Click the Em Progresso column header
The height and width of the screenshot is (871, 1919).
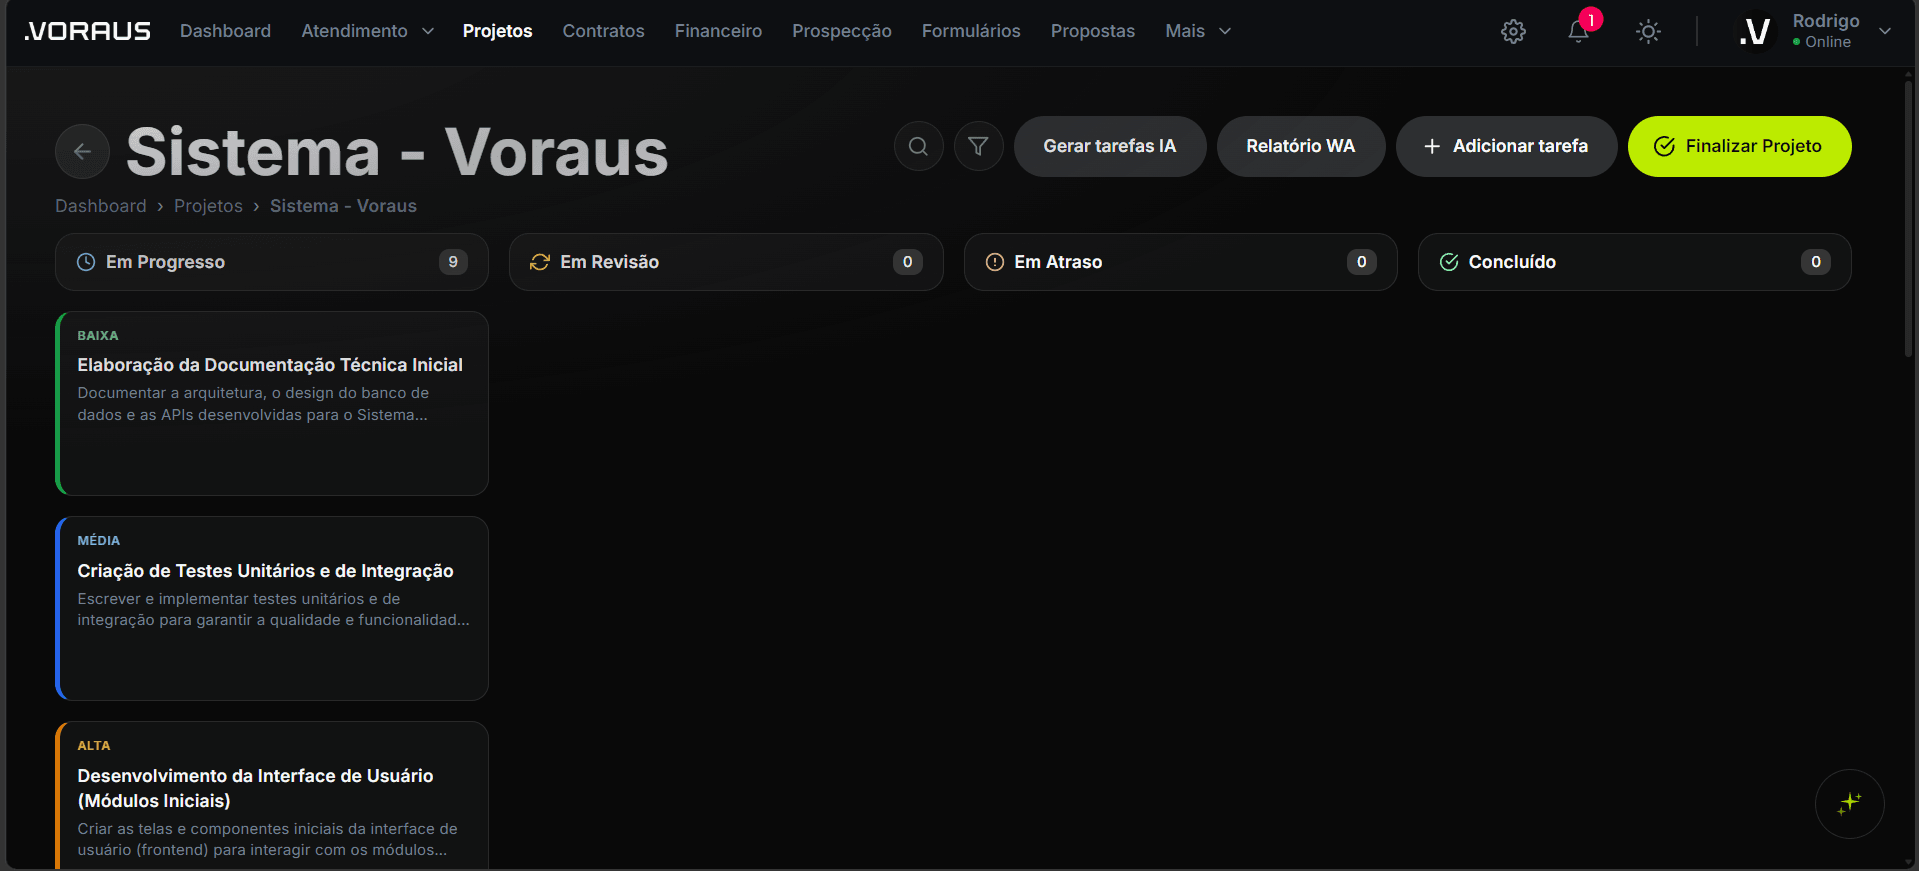click(x=272, y=262)
